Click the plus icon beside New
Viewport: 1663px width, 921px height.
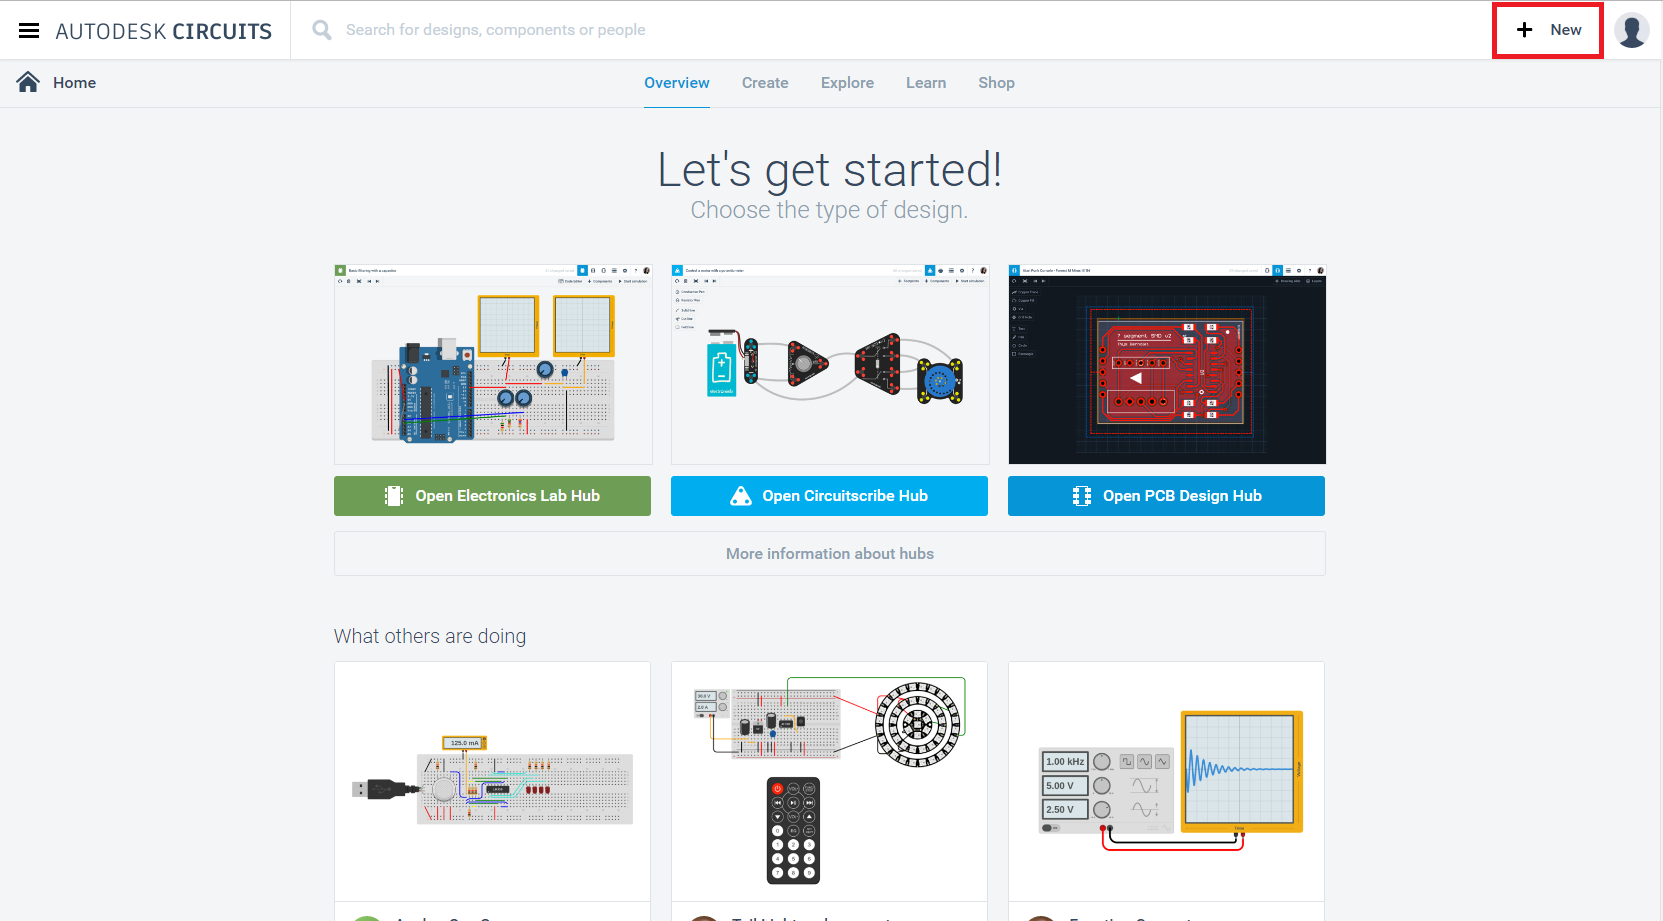coord(1524,30)
